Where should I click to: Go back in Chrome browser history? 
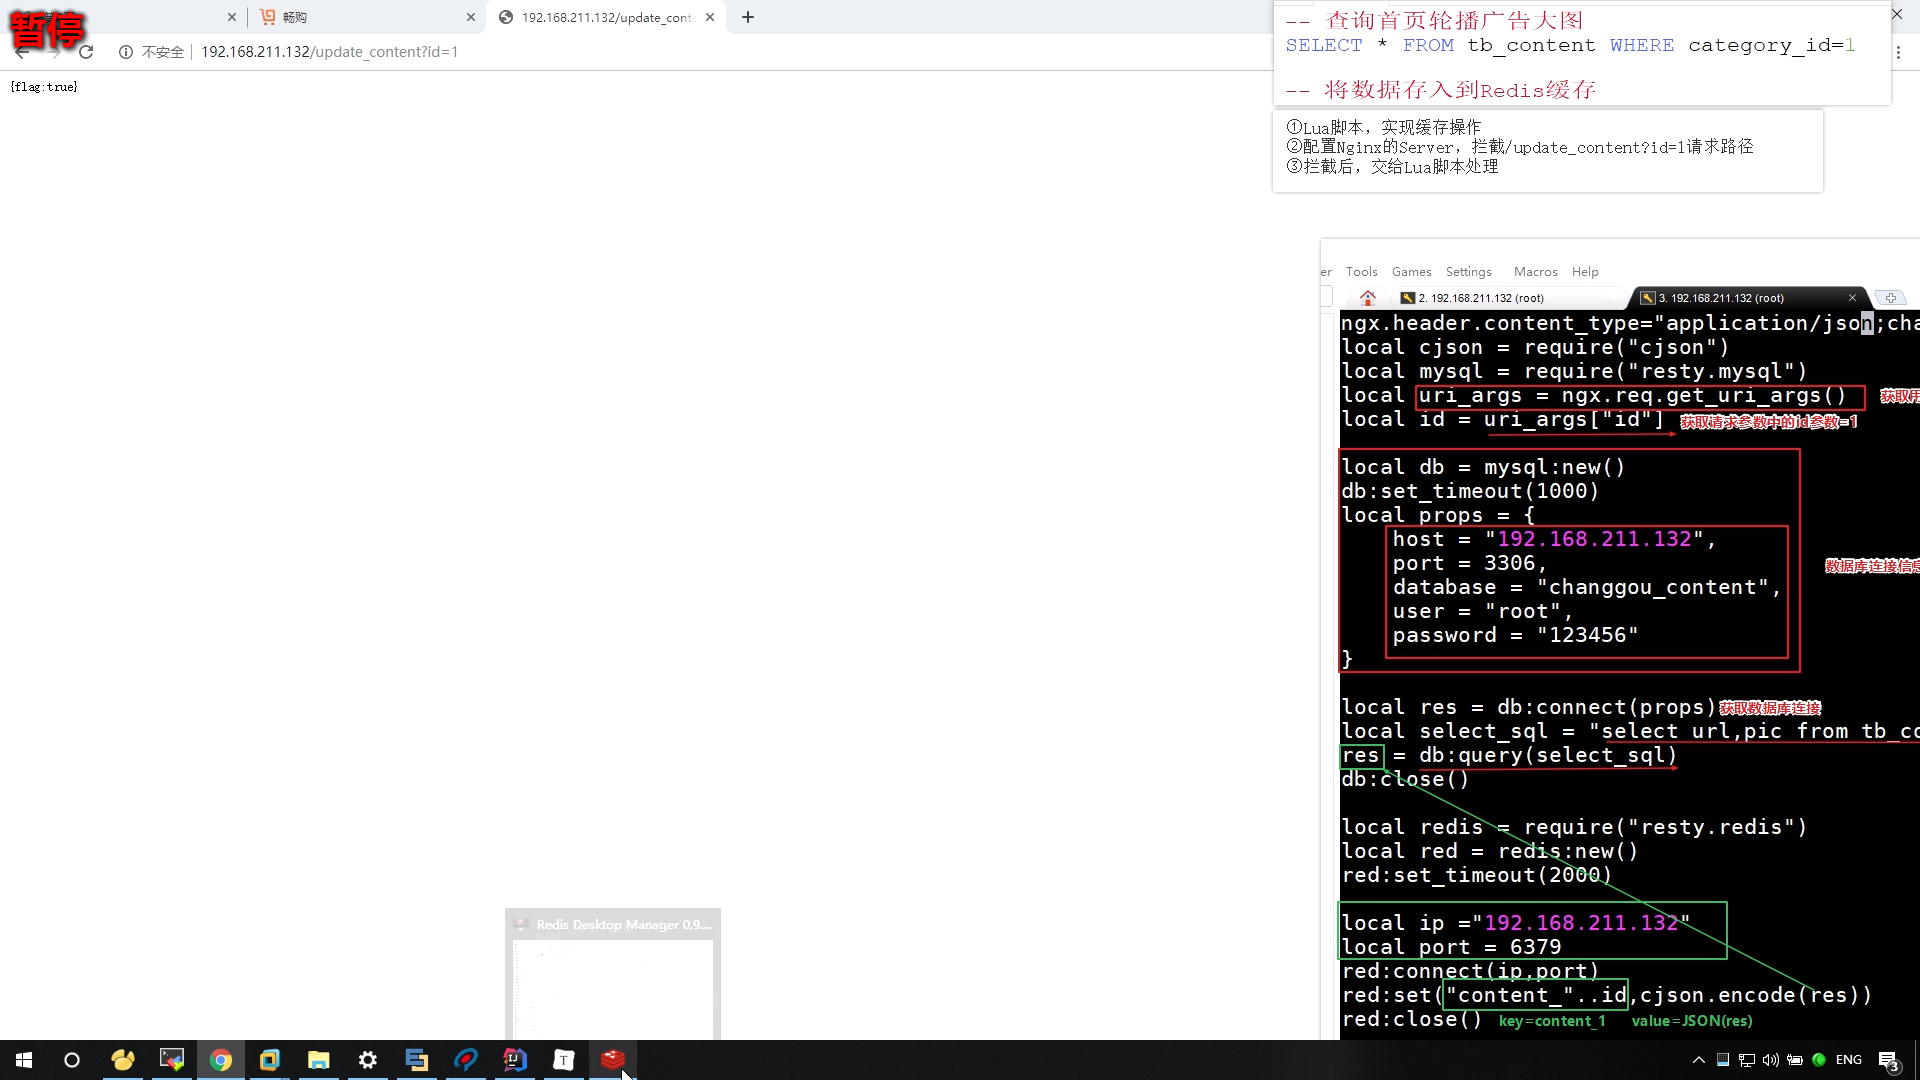pyautogui.click(x=22, y=52)
